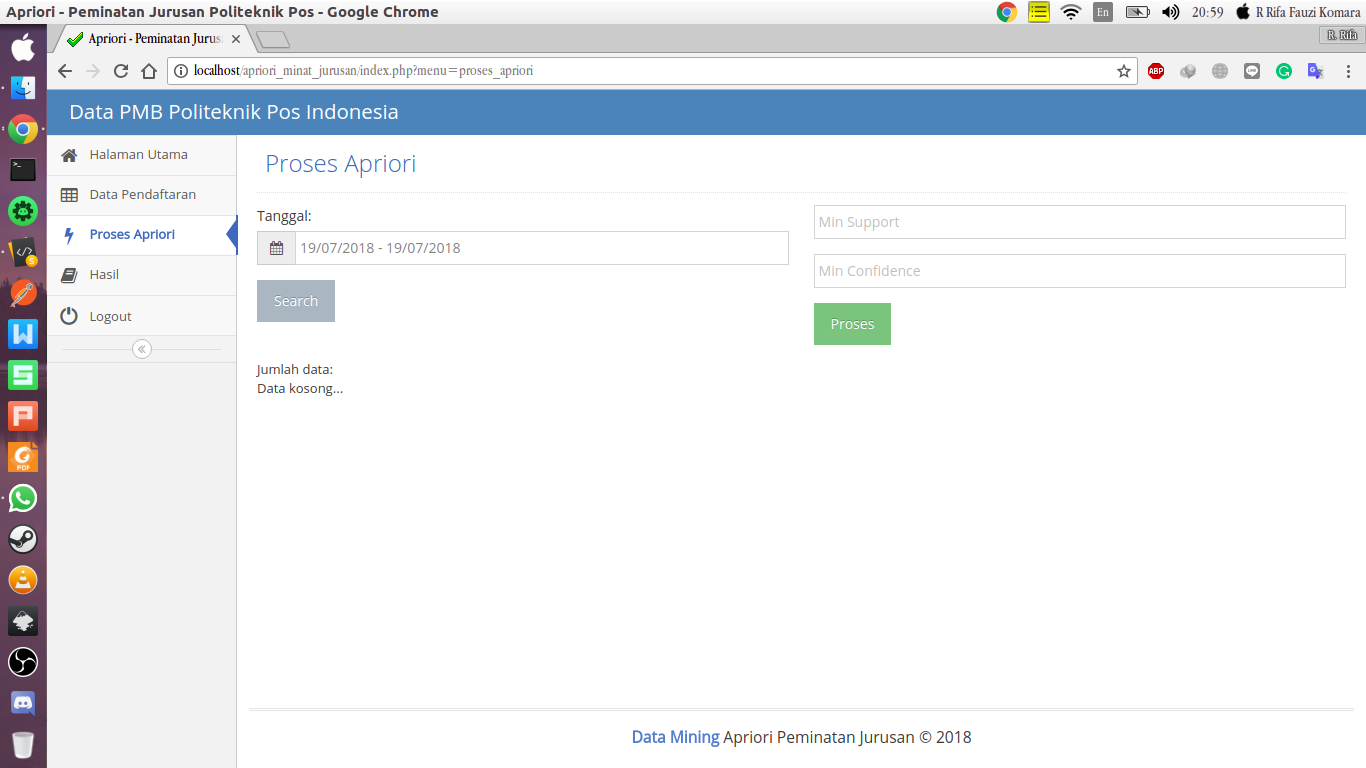This screenshot has width=1366, height=768.
Task: Click the Proses Apriori page heading
Action: [341, 164]
